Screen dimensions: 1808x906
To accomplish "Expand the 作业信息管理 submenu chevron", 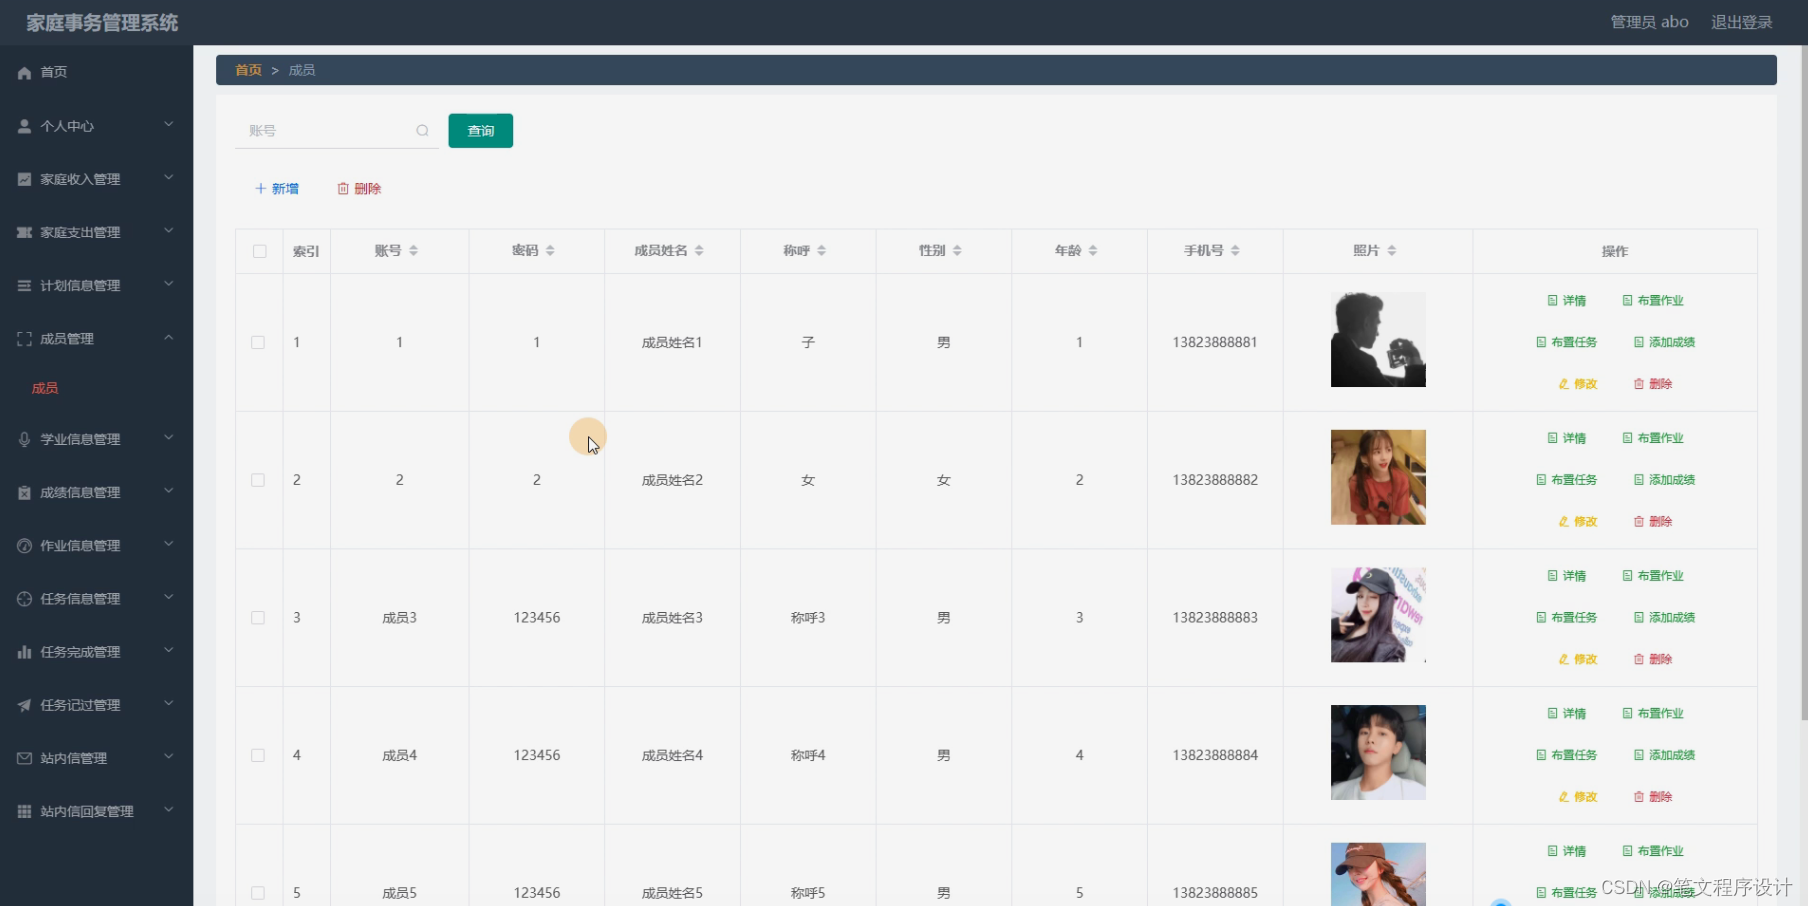I will pos(169,543).
